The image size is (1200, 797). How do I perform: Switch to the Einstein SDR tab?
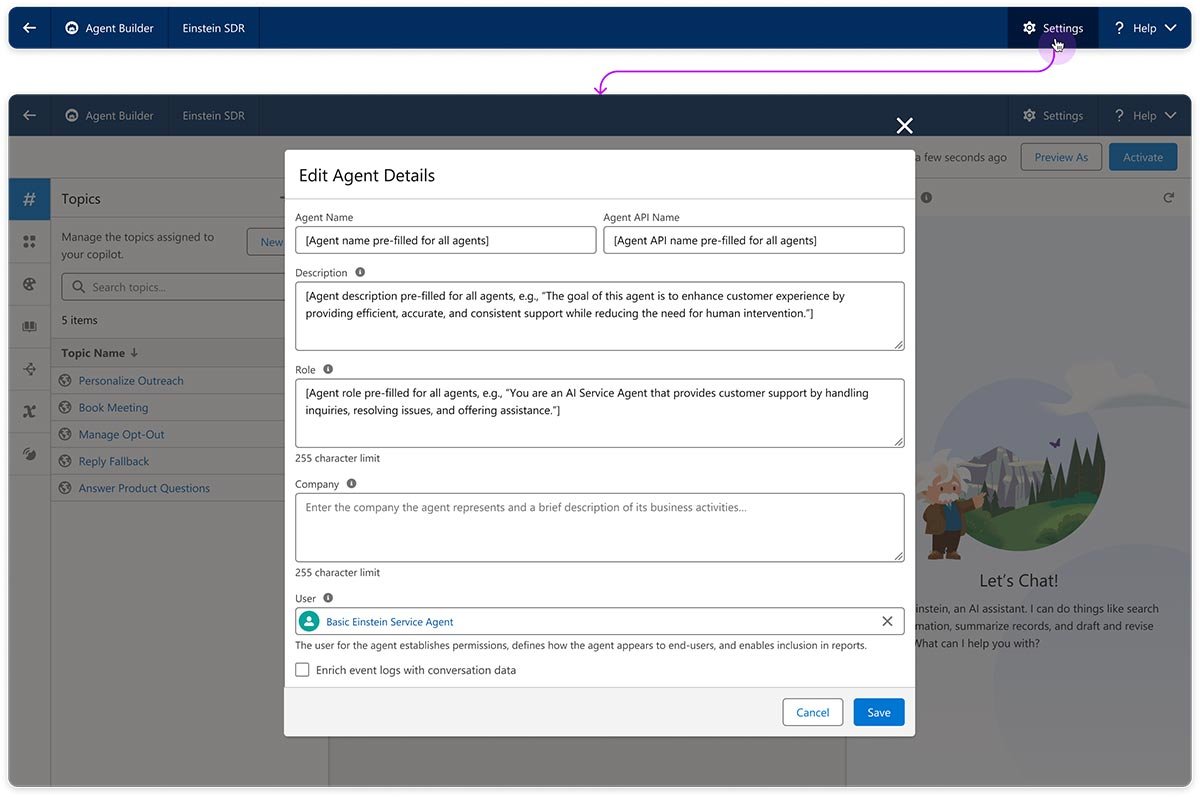tap(213, 27)
